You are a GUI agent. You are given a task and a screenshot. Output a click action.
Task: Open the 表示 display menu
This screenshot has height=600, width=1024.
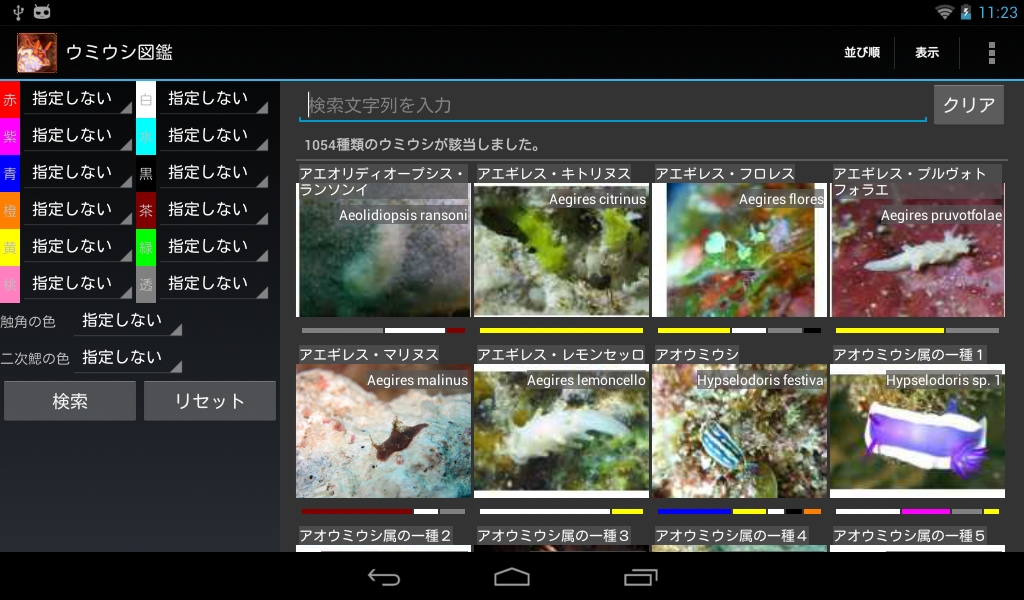(x=927, y=52)
